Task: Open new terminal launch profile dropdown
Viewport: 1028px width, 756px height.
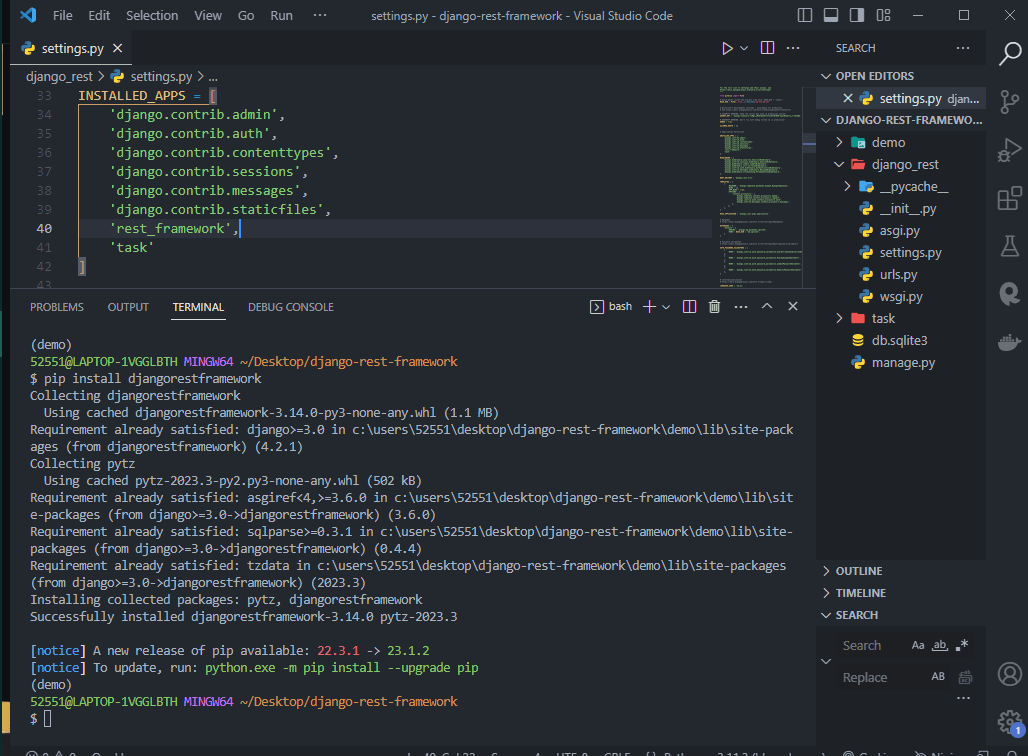Action: [x=666, y=306]
